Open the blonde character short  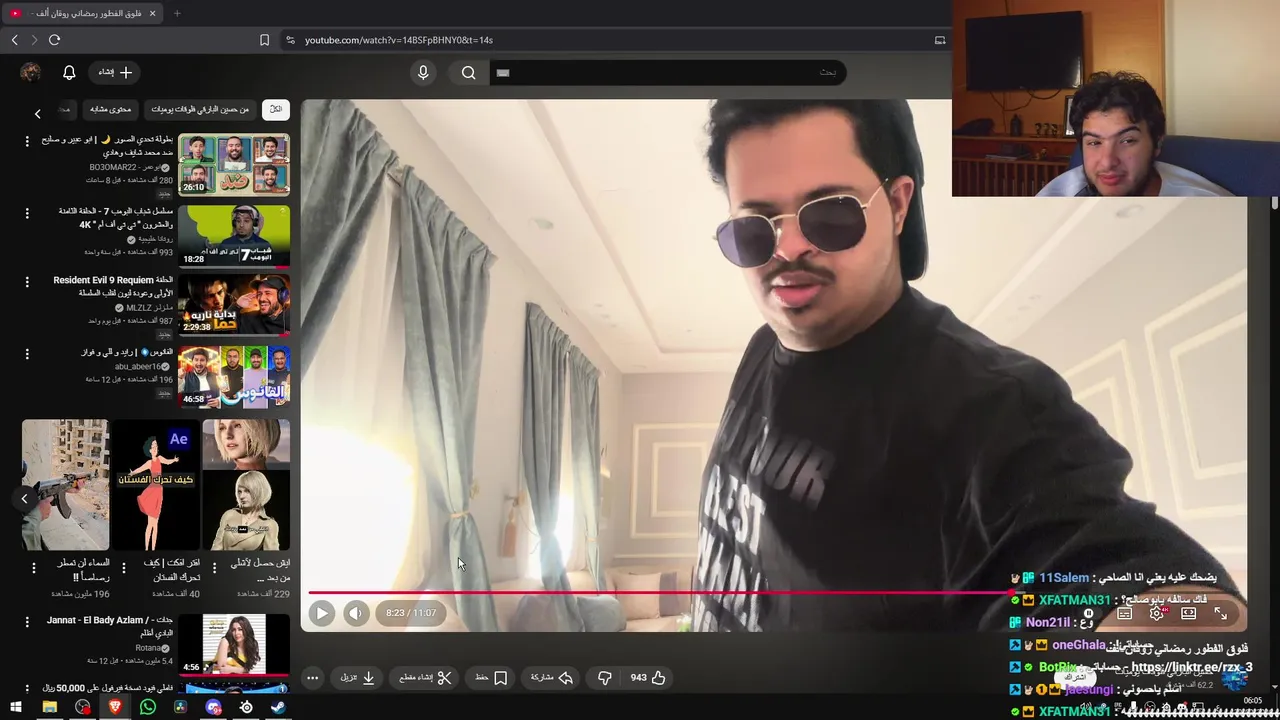[x=246, y=485]
